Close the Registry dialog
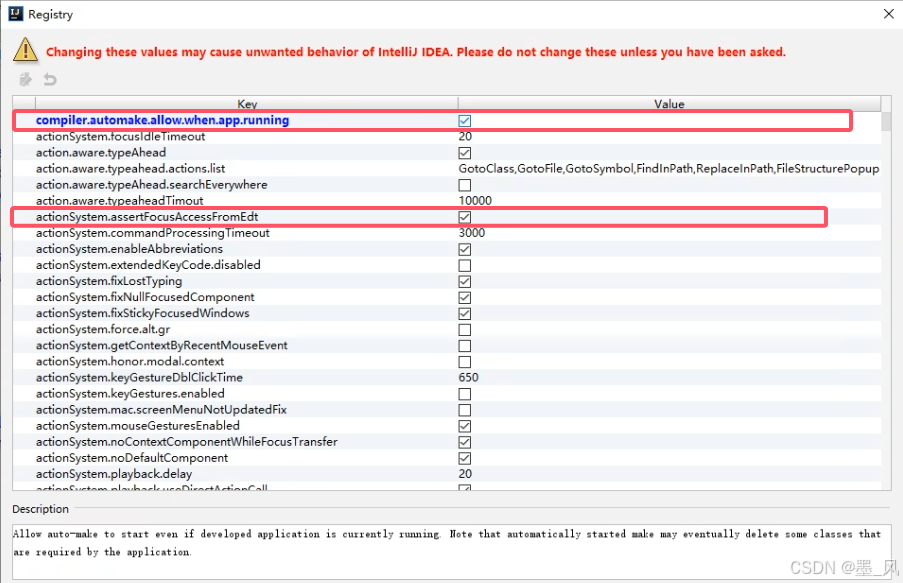This screenshot has width=903, height=583. pyautogui.click(x=889, y=14)
